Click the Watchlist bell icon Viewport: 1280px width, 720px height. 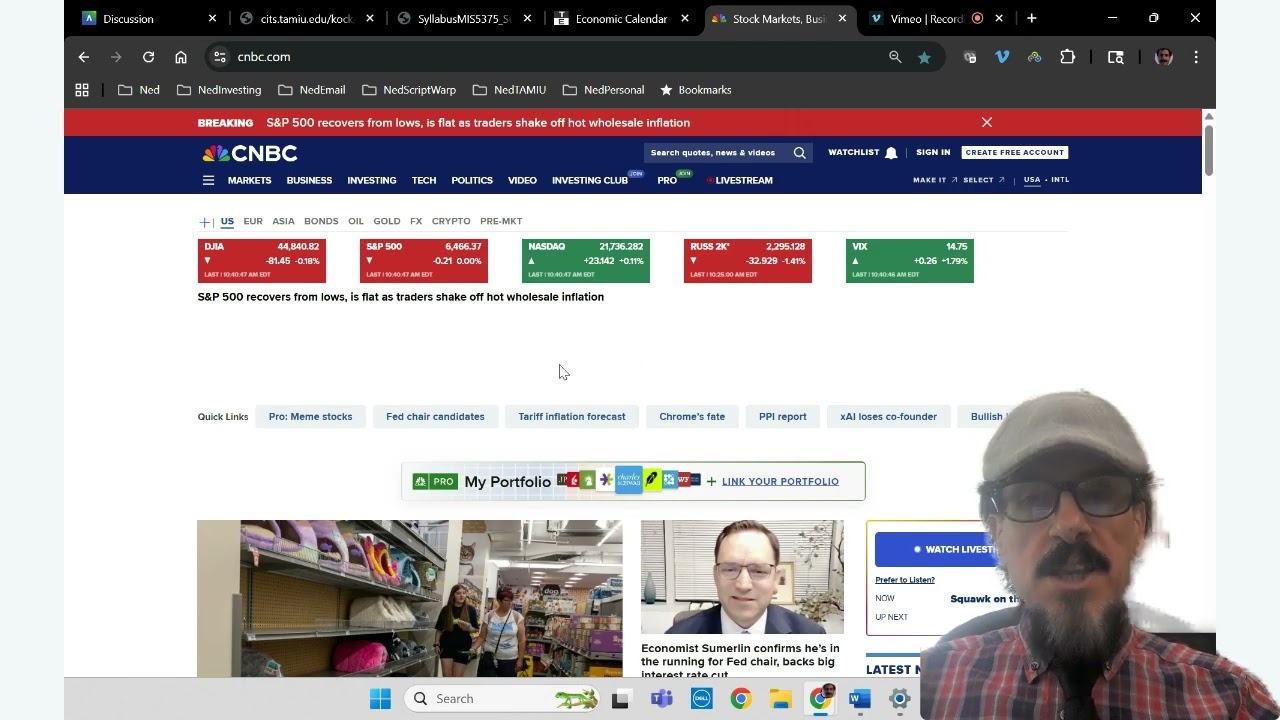(891, 153)
